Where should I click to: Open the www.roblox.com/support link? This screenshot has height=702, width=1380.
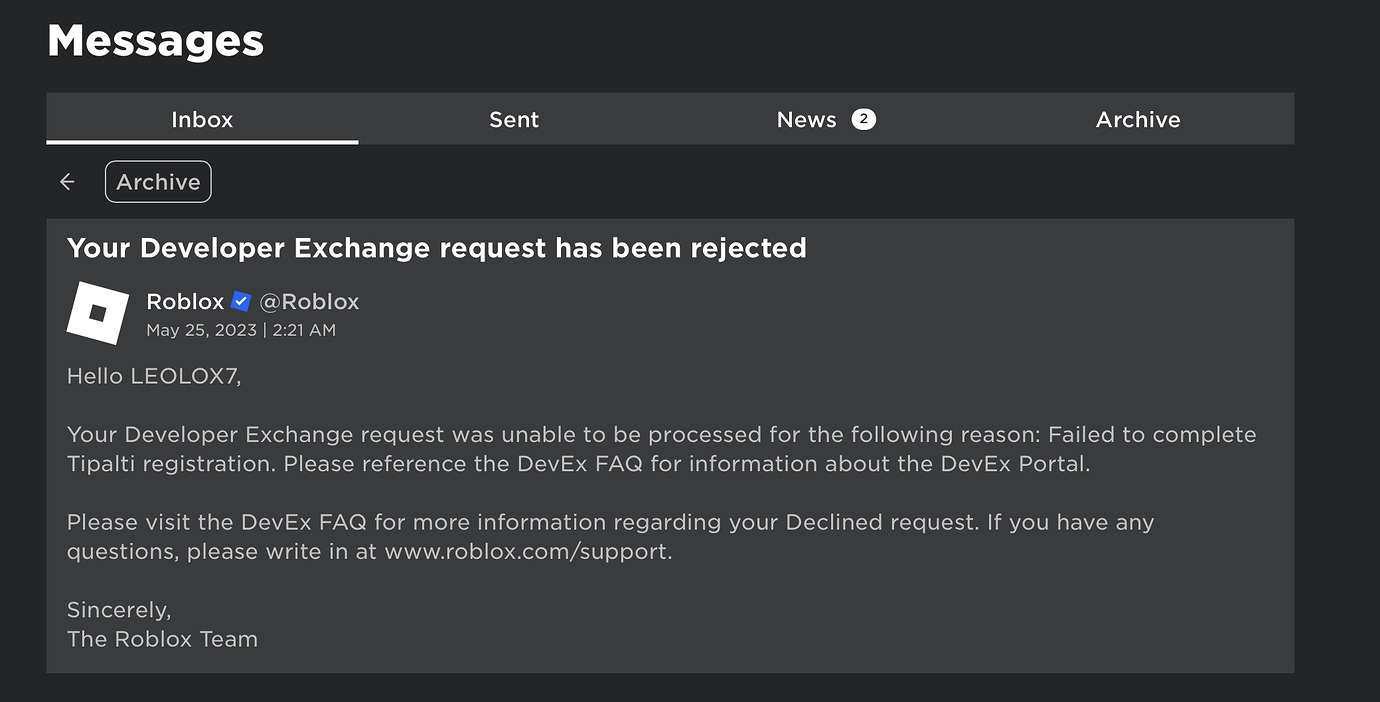[528, 550]
